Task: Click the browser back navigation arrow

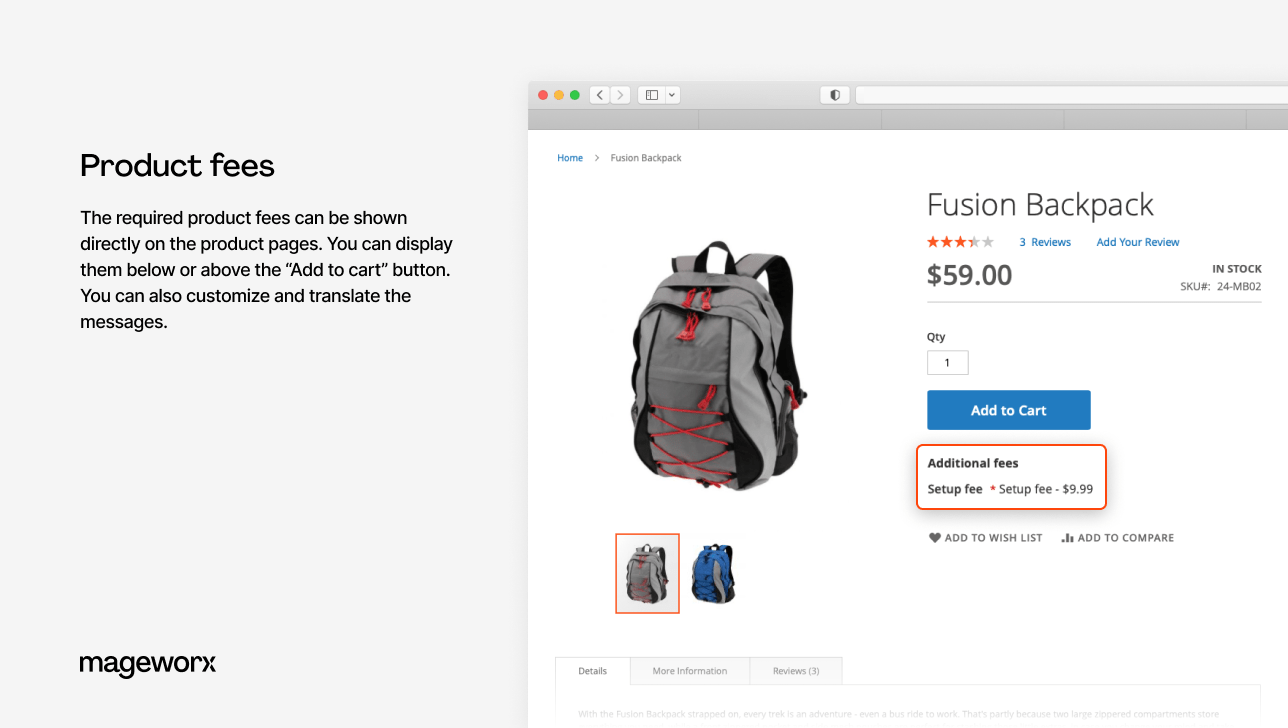Action: (599, 94)
